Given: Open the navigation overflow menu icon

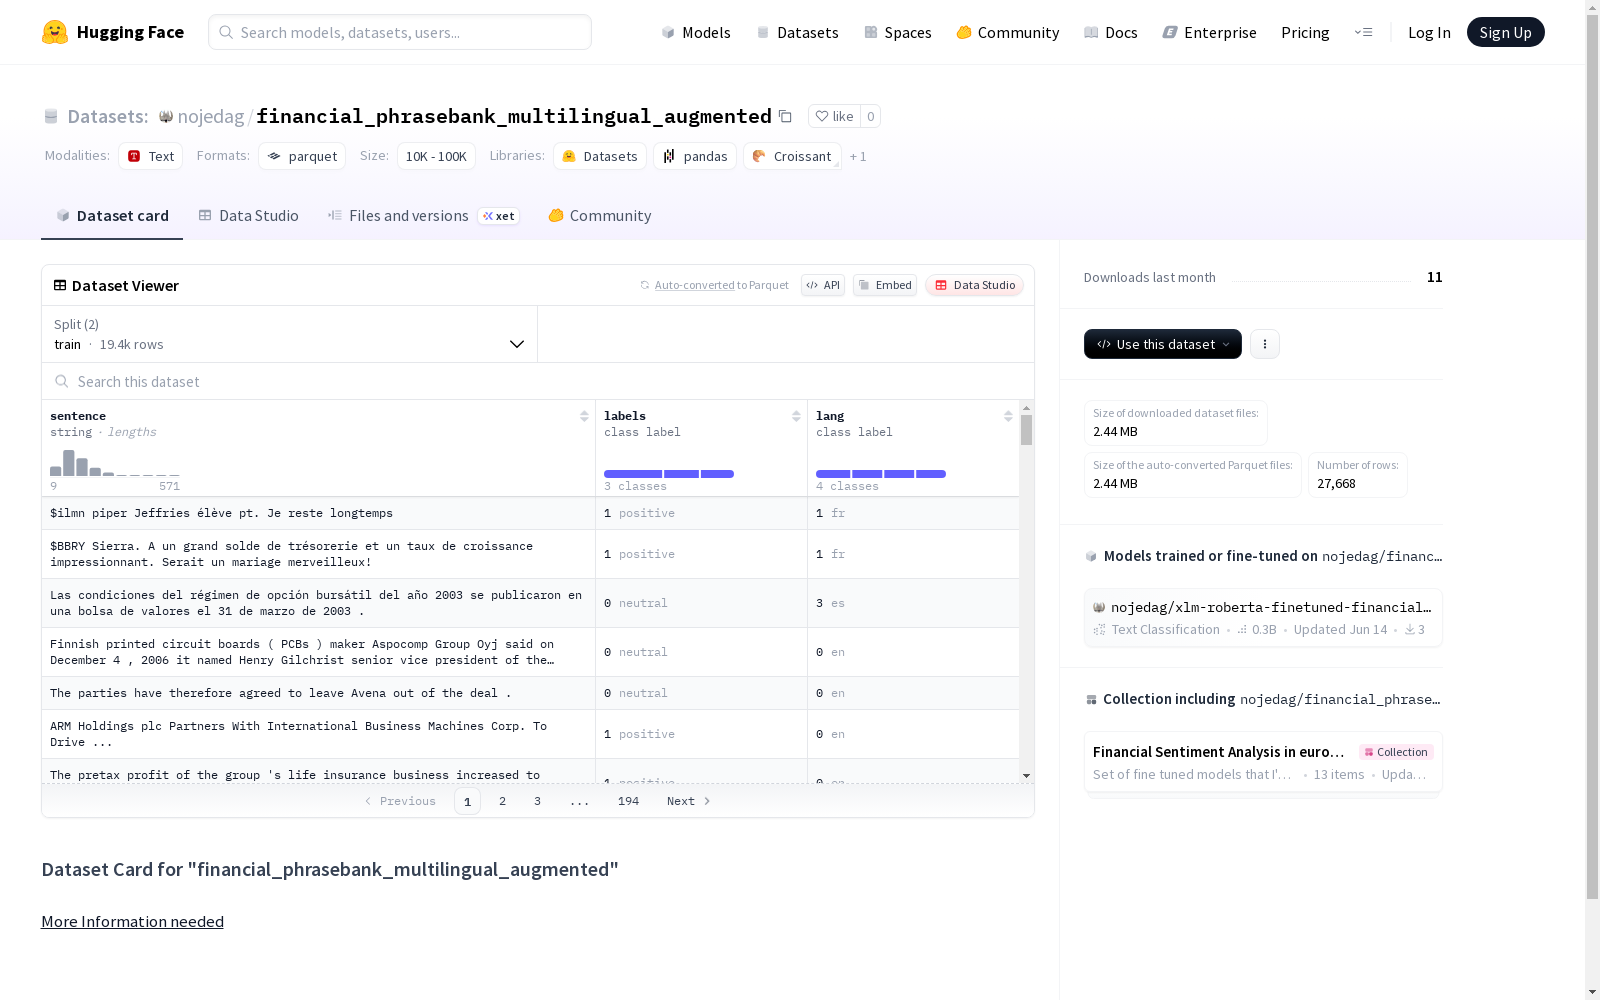Looking at the screenshot, I should [x=1363, y=32].
